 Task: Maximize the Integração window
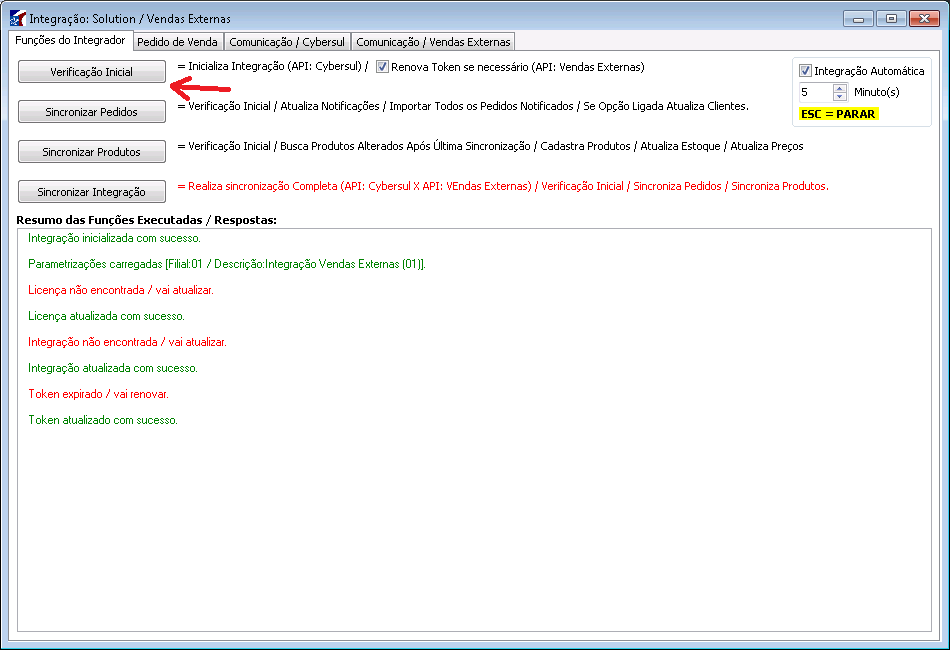point(891,19)
